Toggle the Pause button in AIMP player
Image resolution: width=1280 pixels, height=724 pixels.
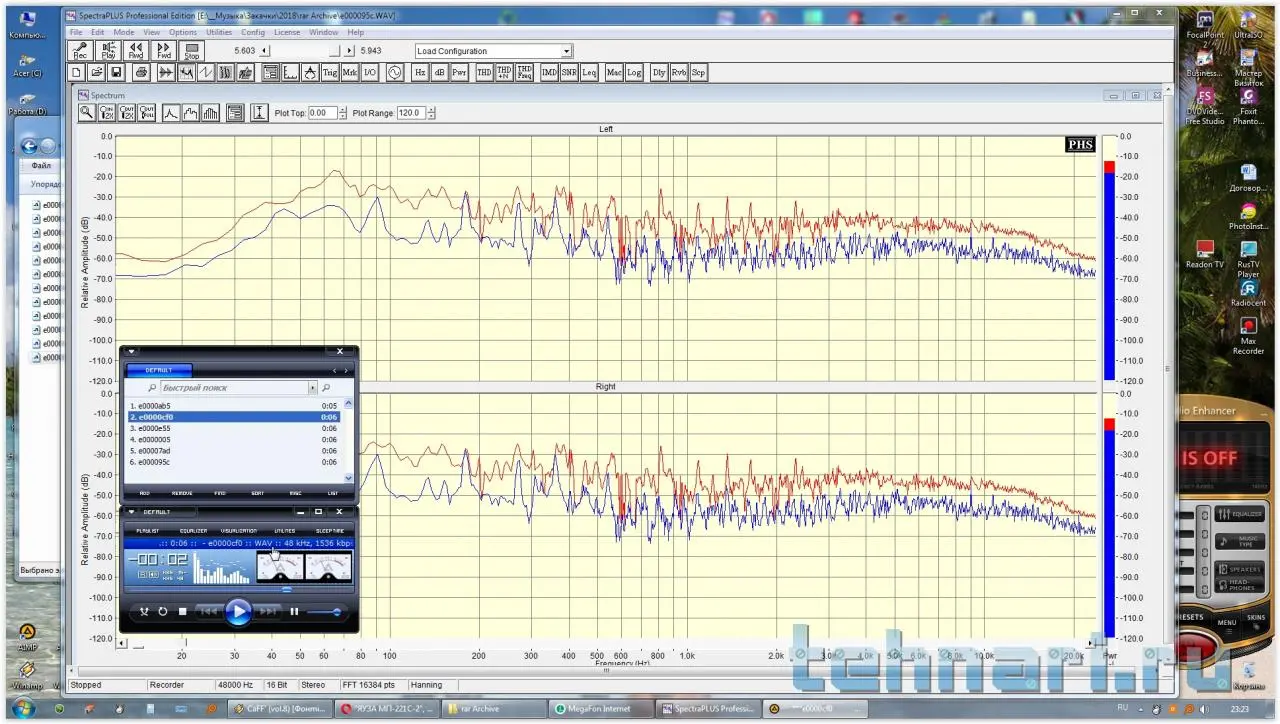(x=294, y=611)
